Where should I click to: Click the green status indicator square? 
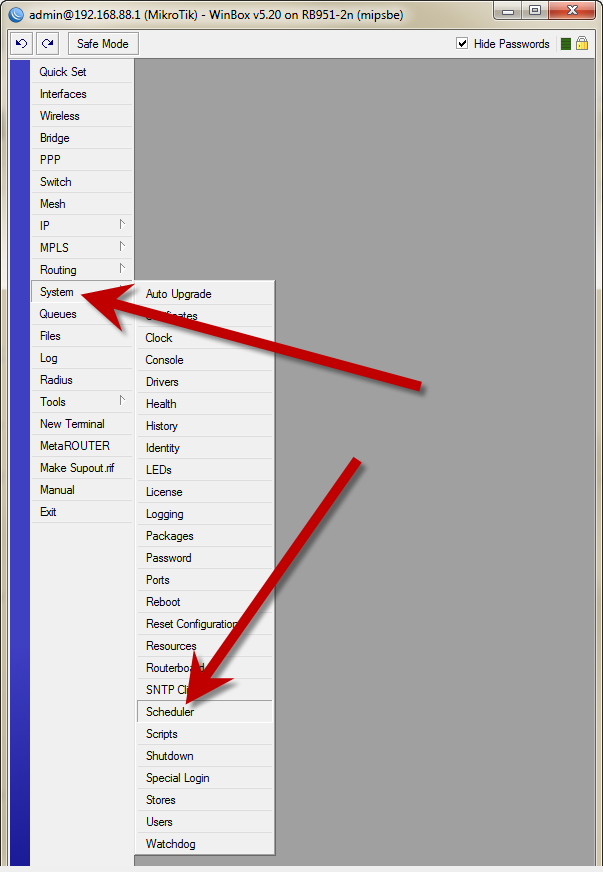(565, 44)
